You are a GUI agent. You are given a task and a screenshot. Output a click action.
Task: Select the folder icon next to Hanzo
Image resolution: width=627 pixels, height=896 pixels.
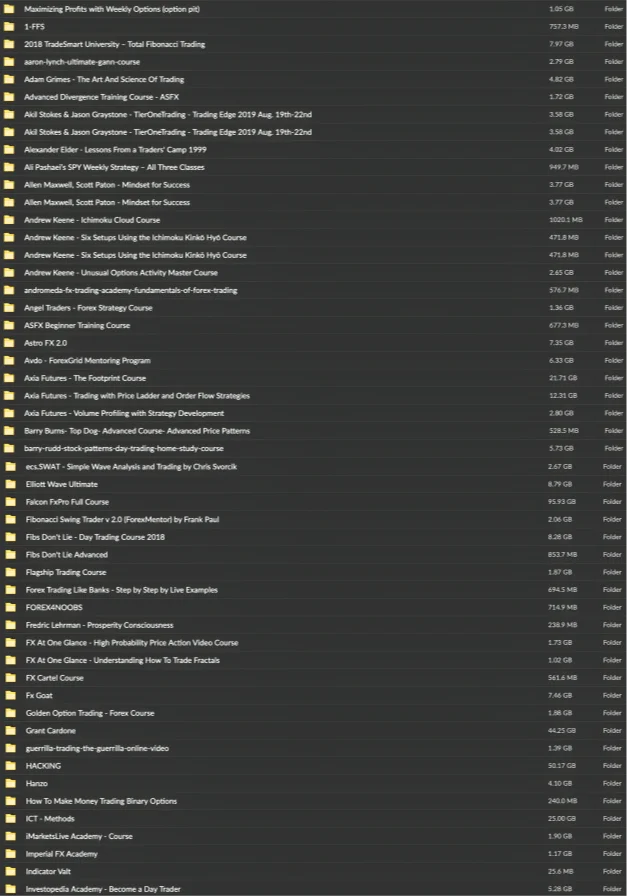point(10,783)
